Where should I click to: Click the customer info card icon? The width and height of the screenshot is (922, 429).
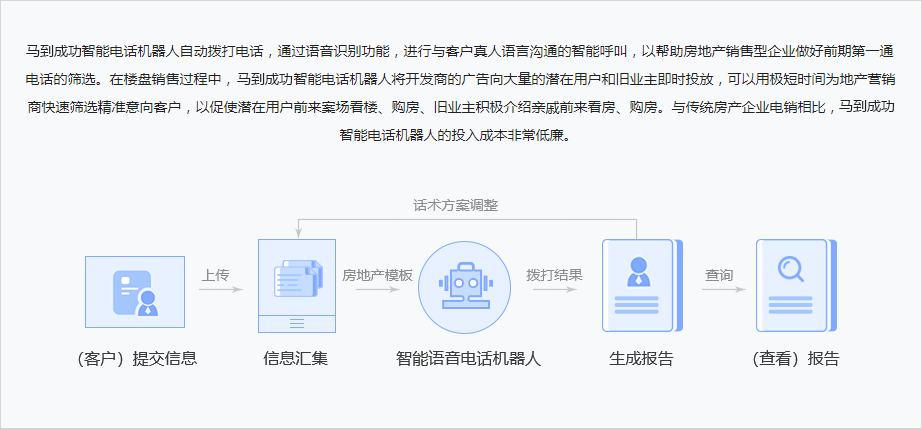(x=135, y=291)
